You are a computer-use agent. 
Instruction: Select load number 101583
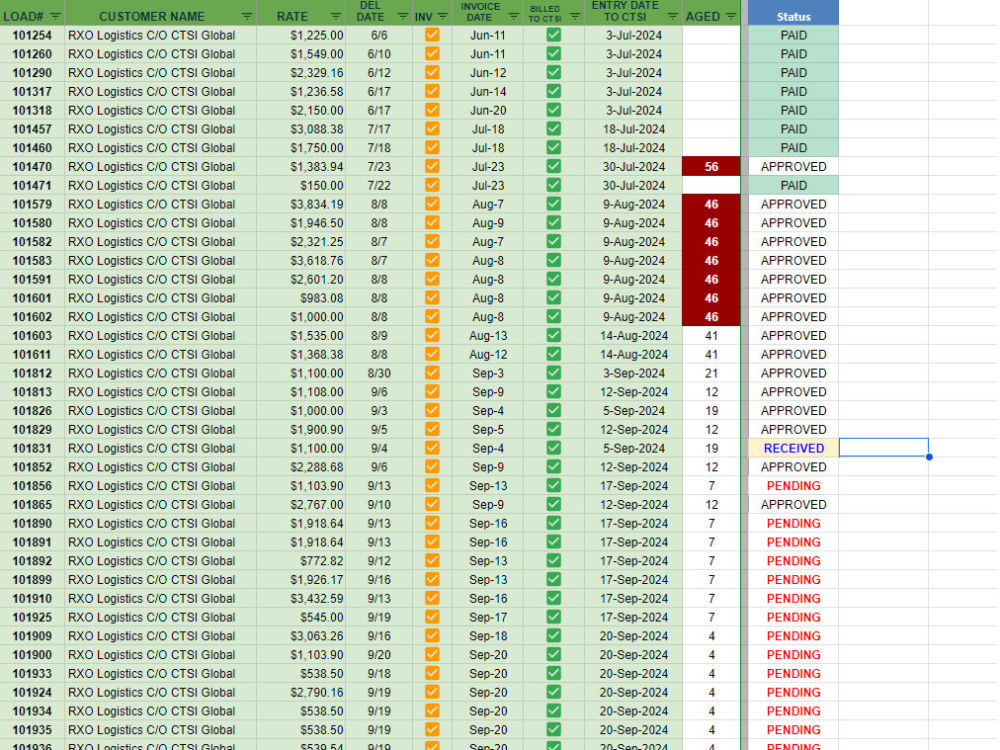[x=32, y=260]
